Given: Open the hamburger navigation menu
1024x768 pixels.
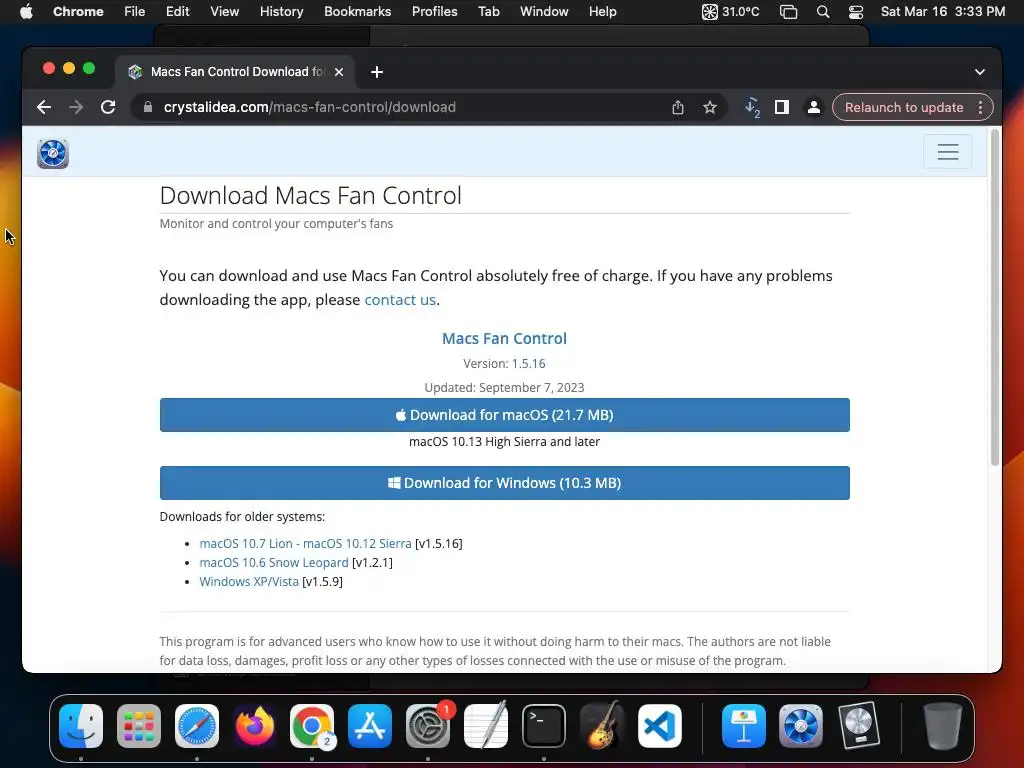Looking at the screenshot, I should click(x=948, y=152).
